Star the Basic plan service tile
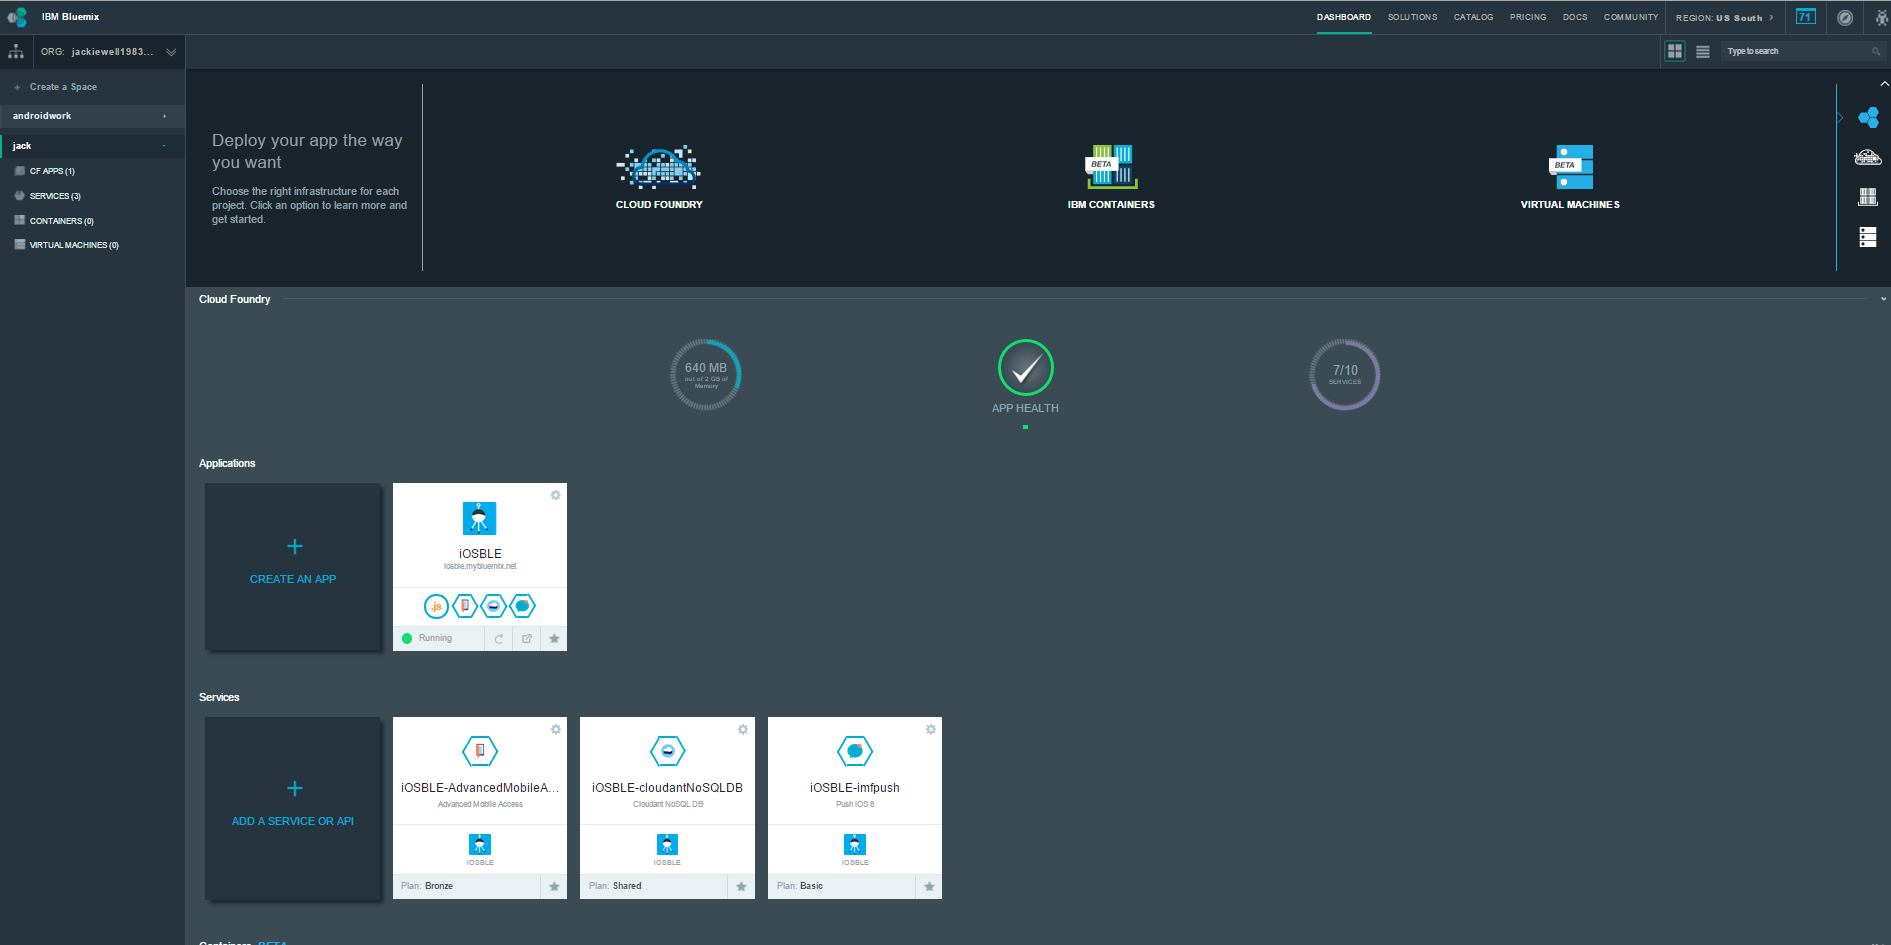Image resolution: width=1891 pixels, height=945 pixels. click(x=929, y=886)
